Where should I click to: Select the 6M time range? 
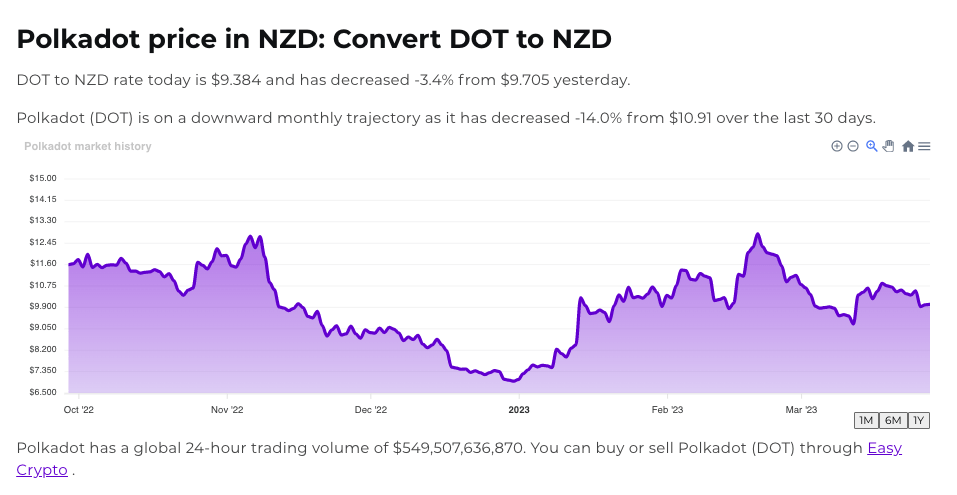pyautogui.click(x=893, y=420)
